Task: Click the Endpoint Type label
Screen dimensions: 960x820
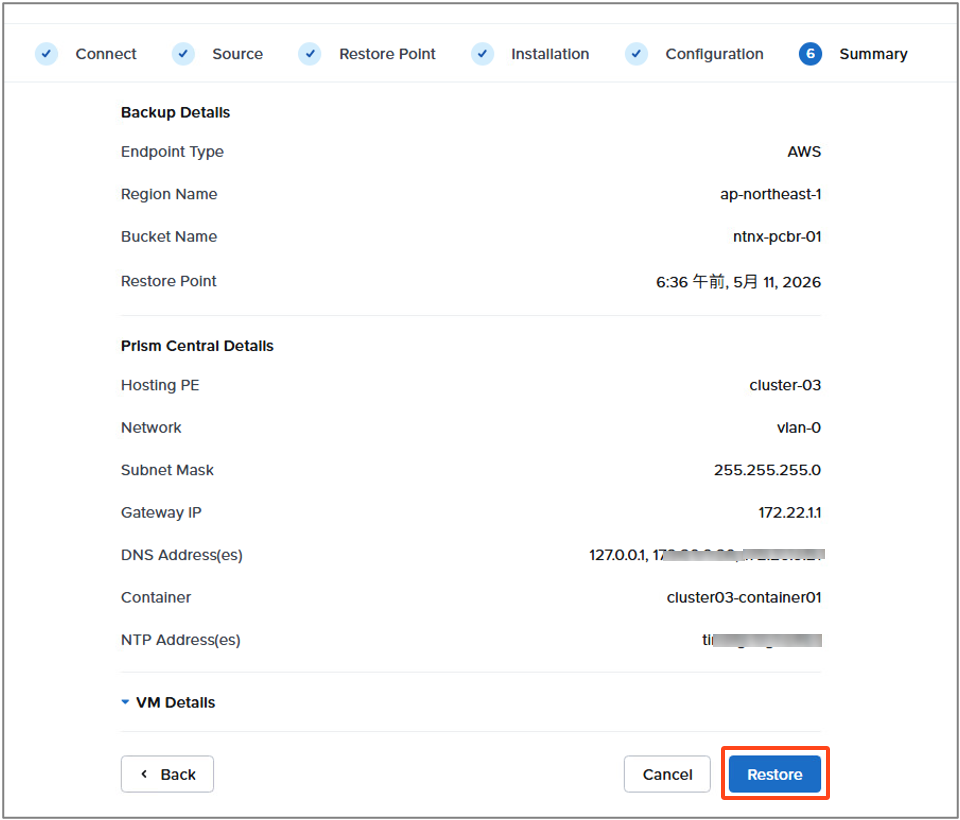Action: [x=172, y=152]
